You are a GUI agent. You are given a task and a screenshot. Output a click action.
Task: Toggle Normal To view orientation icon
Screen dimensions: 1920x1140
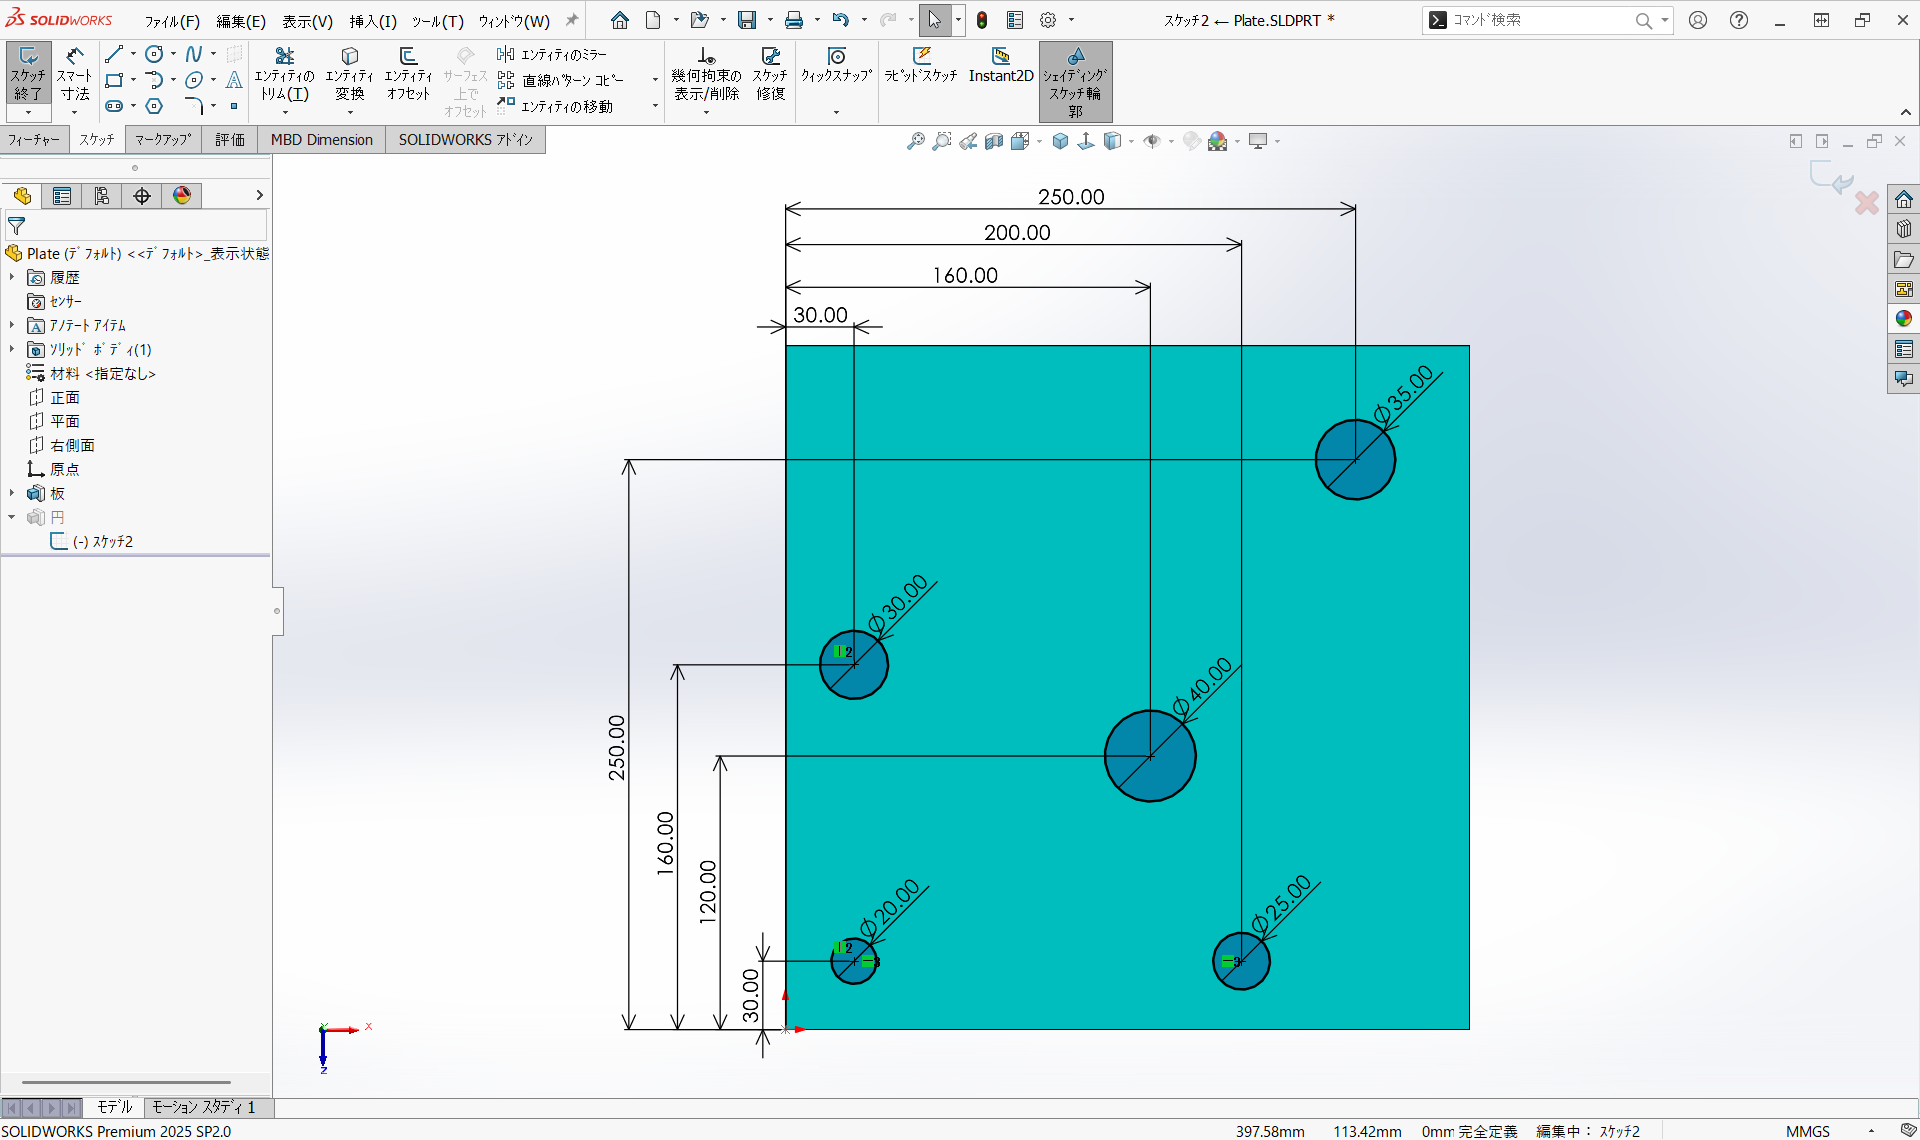click(x=1086, y=142)
